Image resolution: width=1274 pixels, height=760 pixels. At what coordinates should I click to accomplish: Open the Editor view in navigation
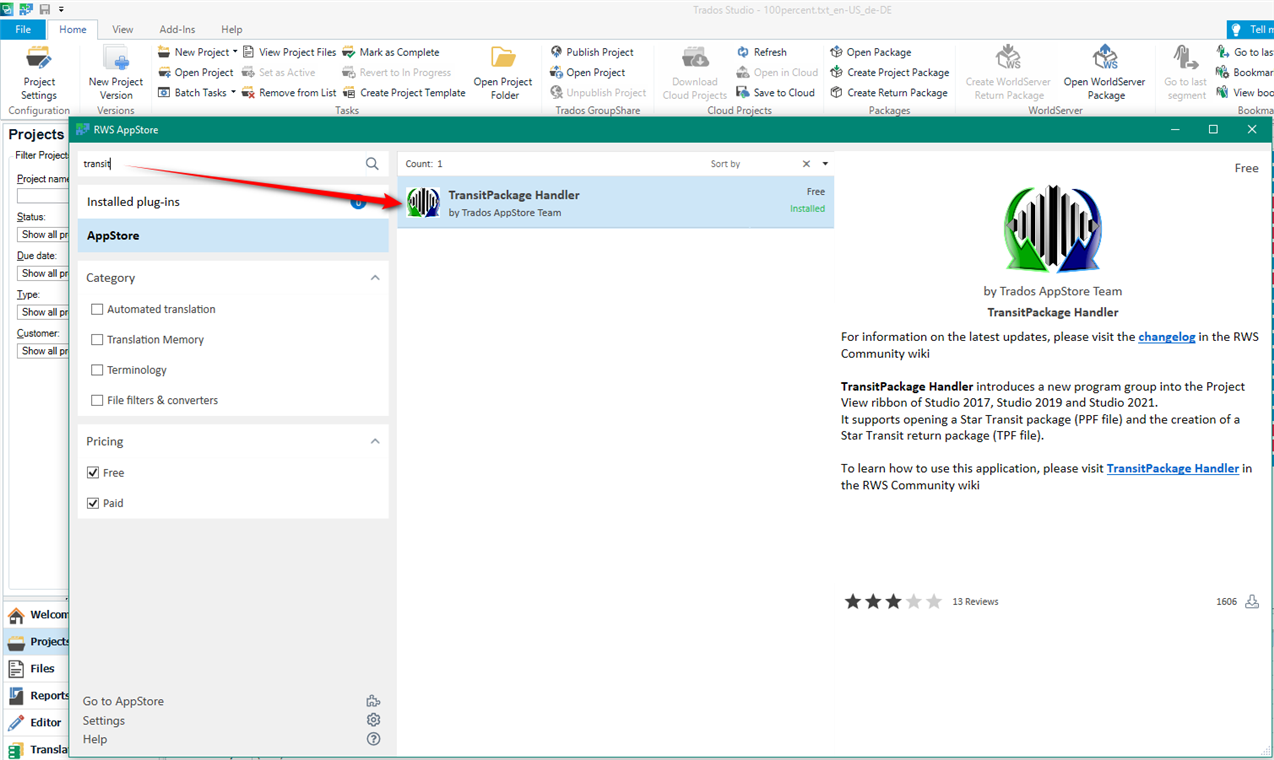coord(37,722)
